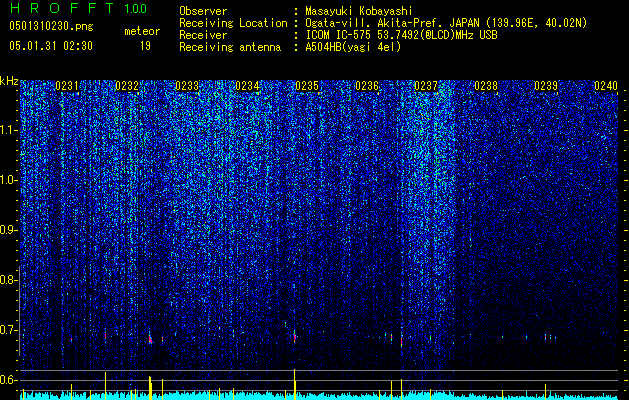Click the 0233 time marker
The image size is (629, 400).
point(187,86)
